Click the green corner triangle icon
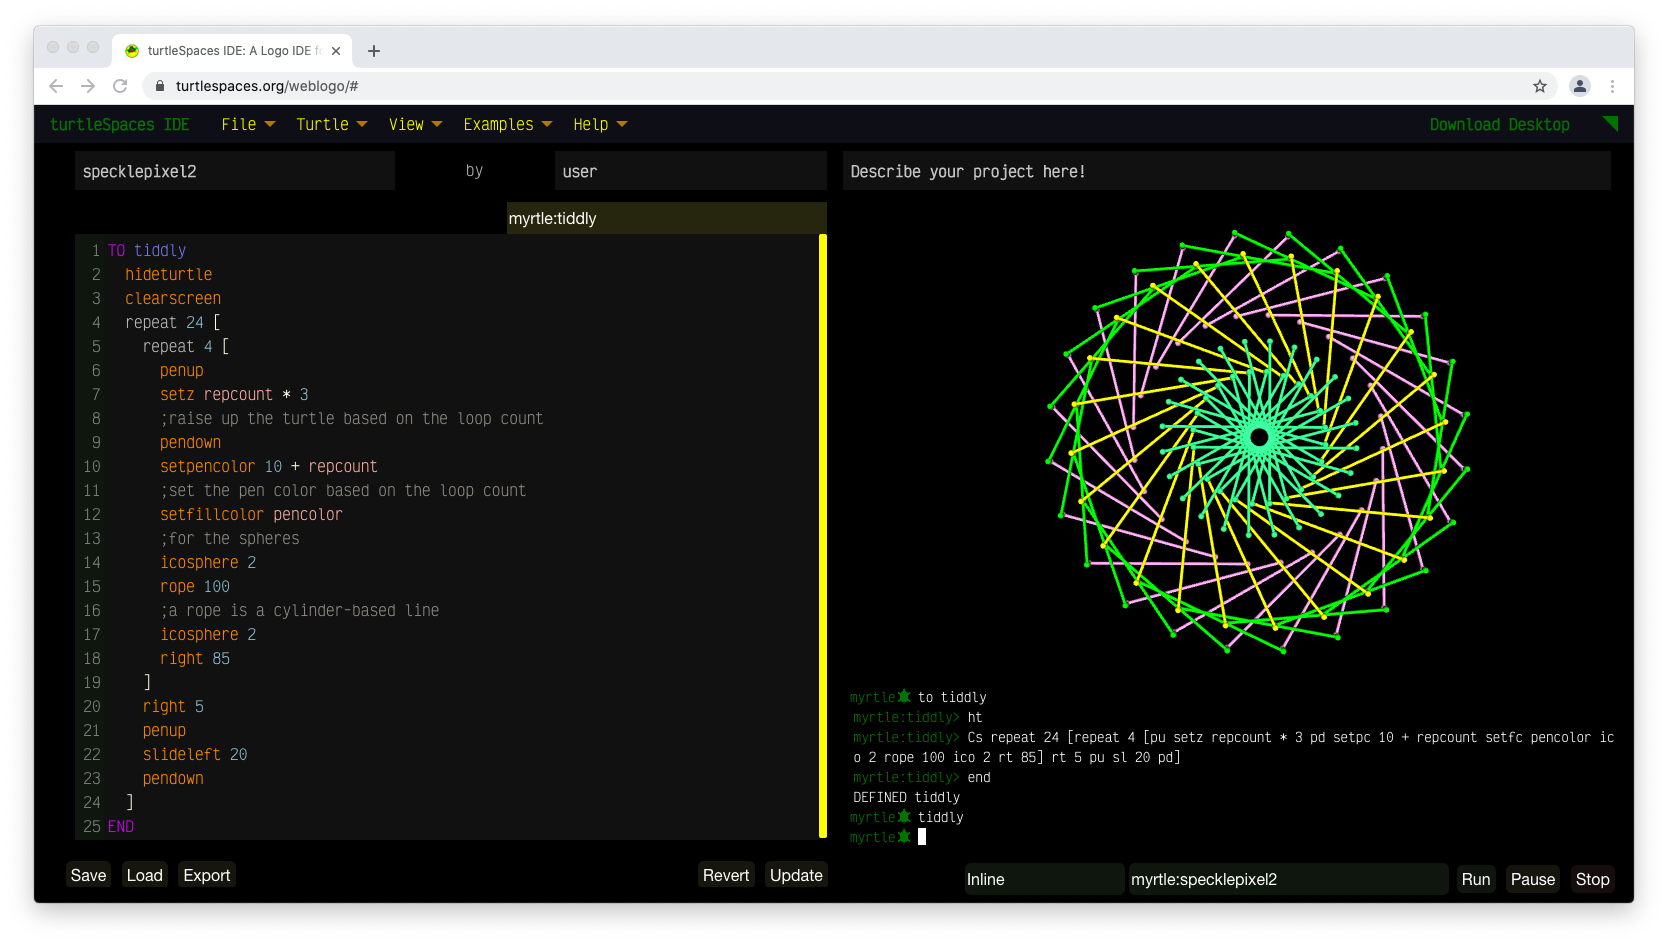The width and height of the screenshot is (1668, 945). click(1610, 123)
